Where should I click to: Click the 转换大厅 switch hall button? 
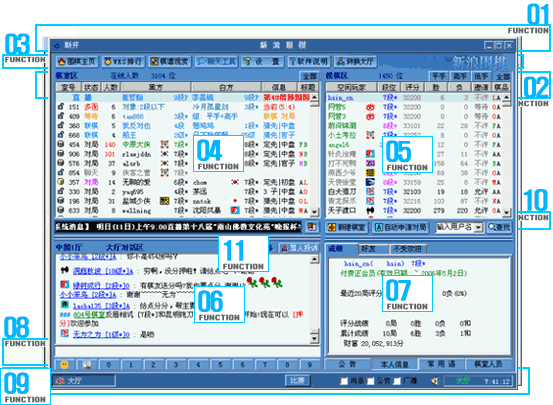355,62
